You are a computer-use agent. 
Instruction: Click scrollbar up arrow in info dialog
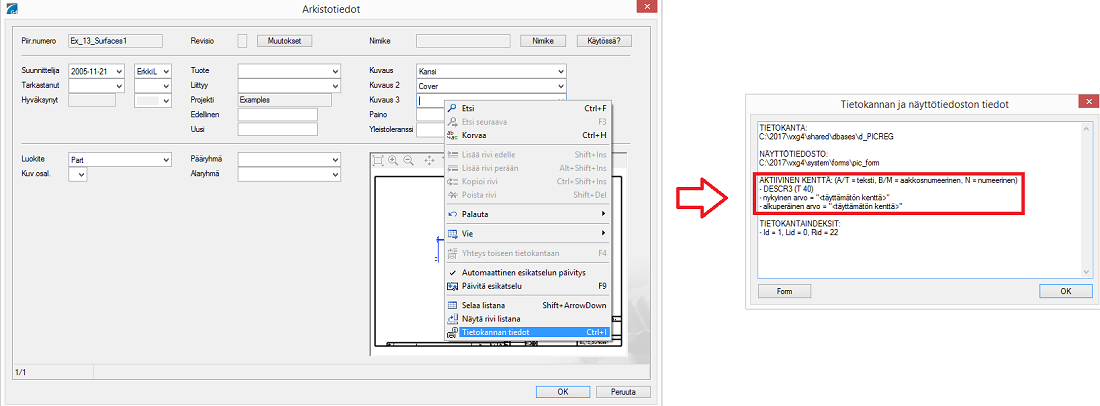tap(1087, 128)
